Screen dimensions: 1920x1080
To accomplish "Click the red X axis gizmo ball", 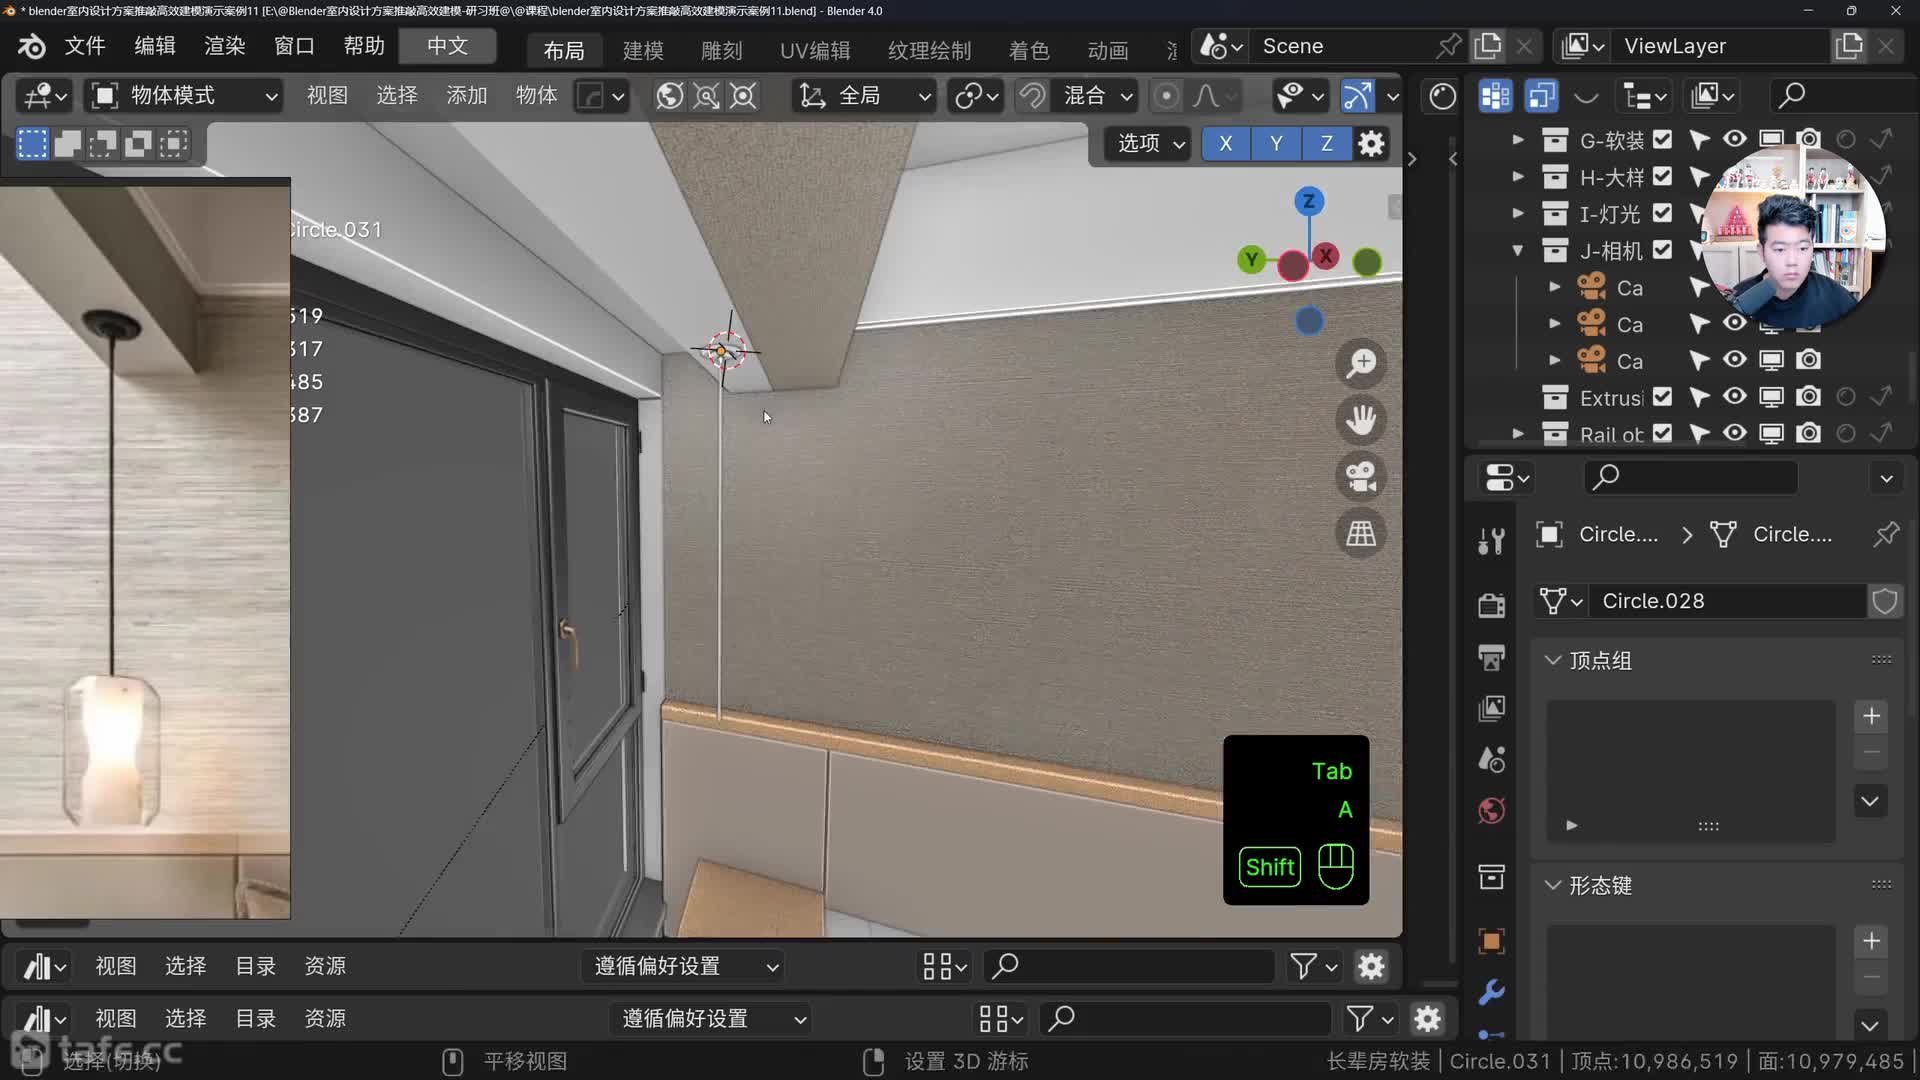I will [1326, 256].
